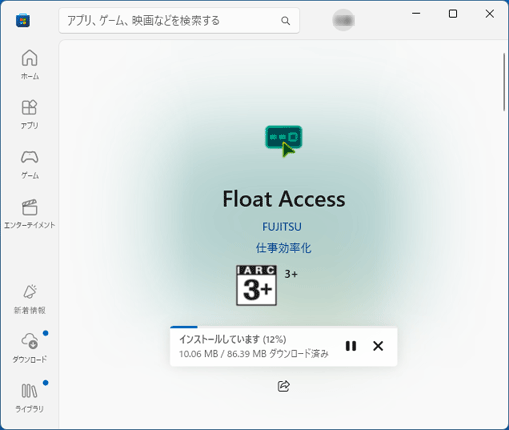This screenshot has width=509, height=430.
Task: Click the 'インストールしています (12%)' status text
Action: 233,339
